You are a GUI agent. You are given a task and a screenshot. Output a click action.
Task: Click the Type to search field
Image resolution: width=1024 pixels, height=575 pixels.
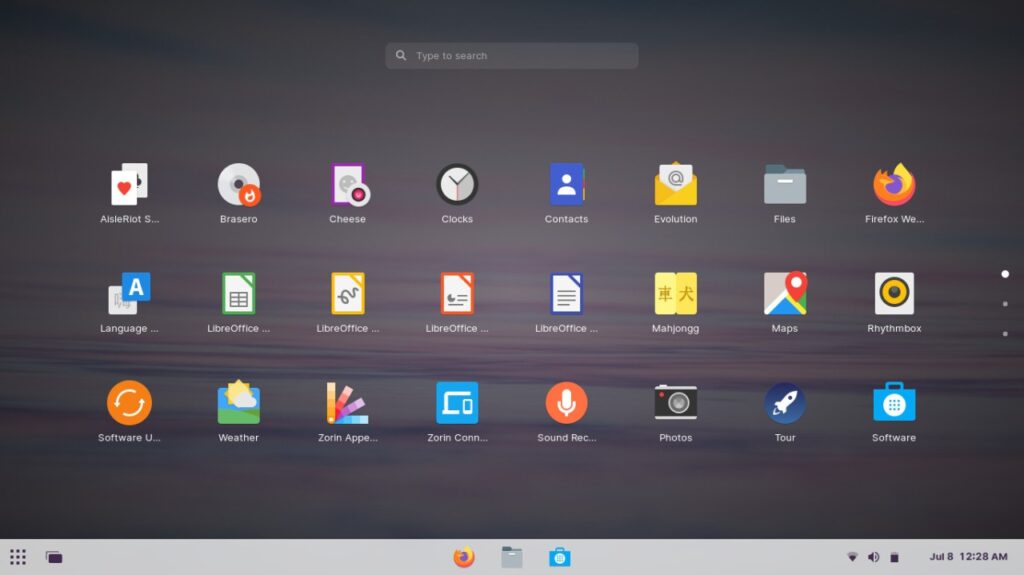point(511,56)
